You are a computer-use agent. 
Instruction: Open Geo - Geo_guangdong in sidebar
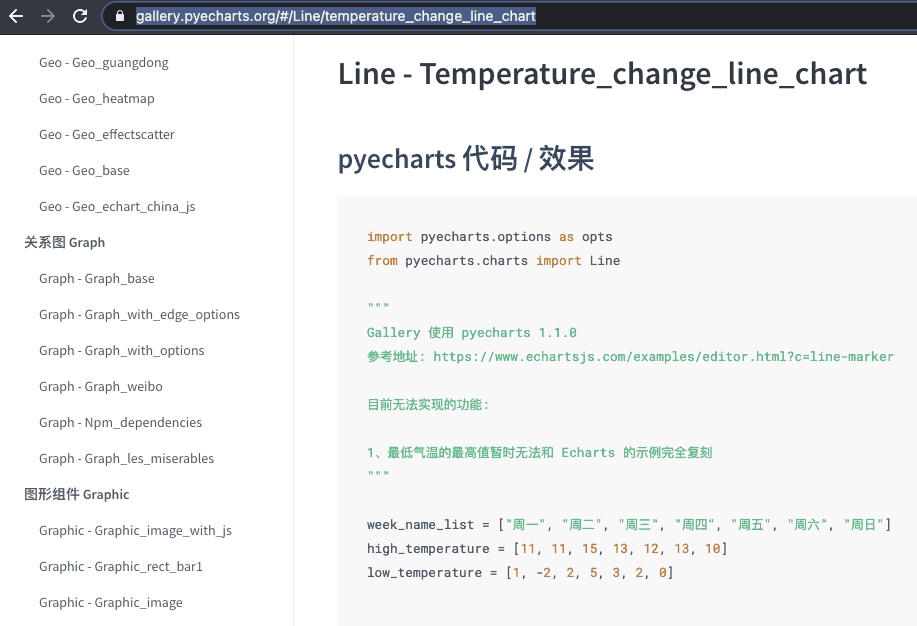click(x=104, y=63)
